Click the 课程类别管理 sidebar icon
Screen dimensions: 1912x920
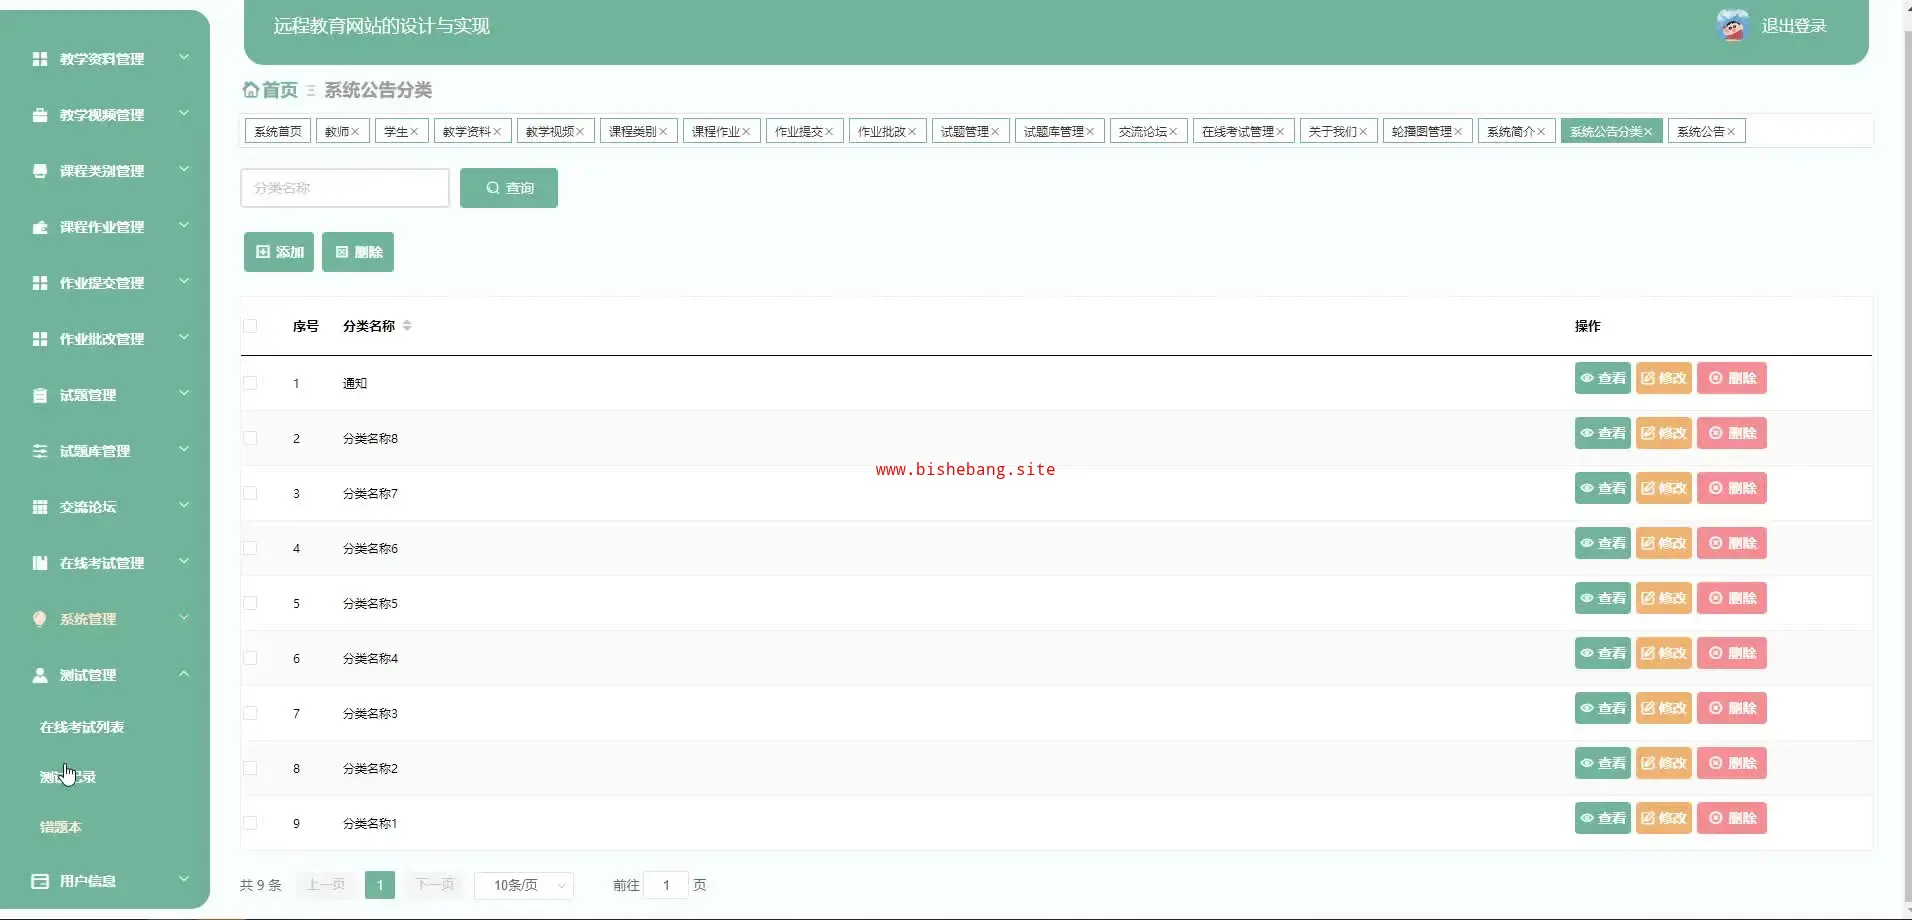tap(40, 171)
